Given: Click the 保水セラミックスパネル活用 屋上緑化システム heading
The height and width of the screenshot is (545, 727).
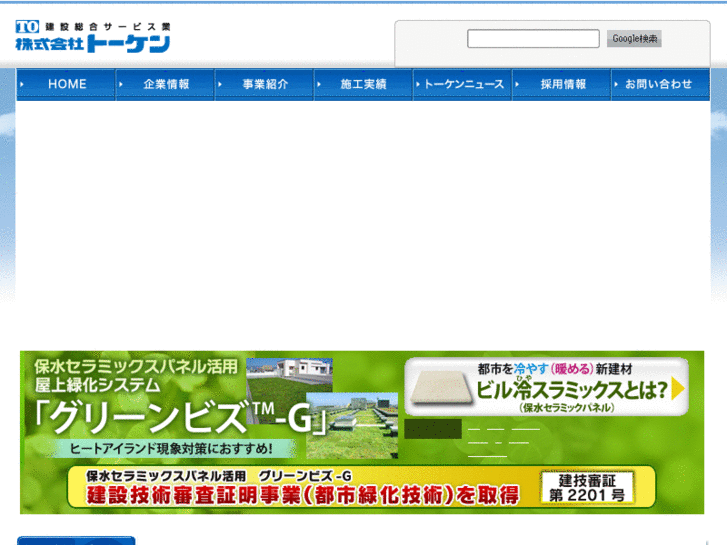Looking at the screenshot, I should [135, 376].
